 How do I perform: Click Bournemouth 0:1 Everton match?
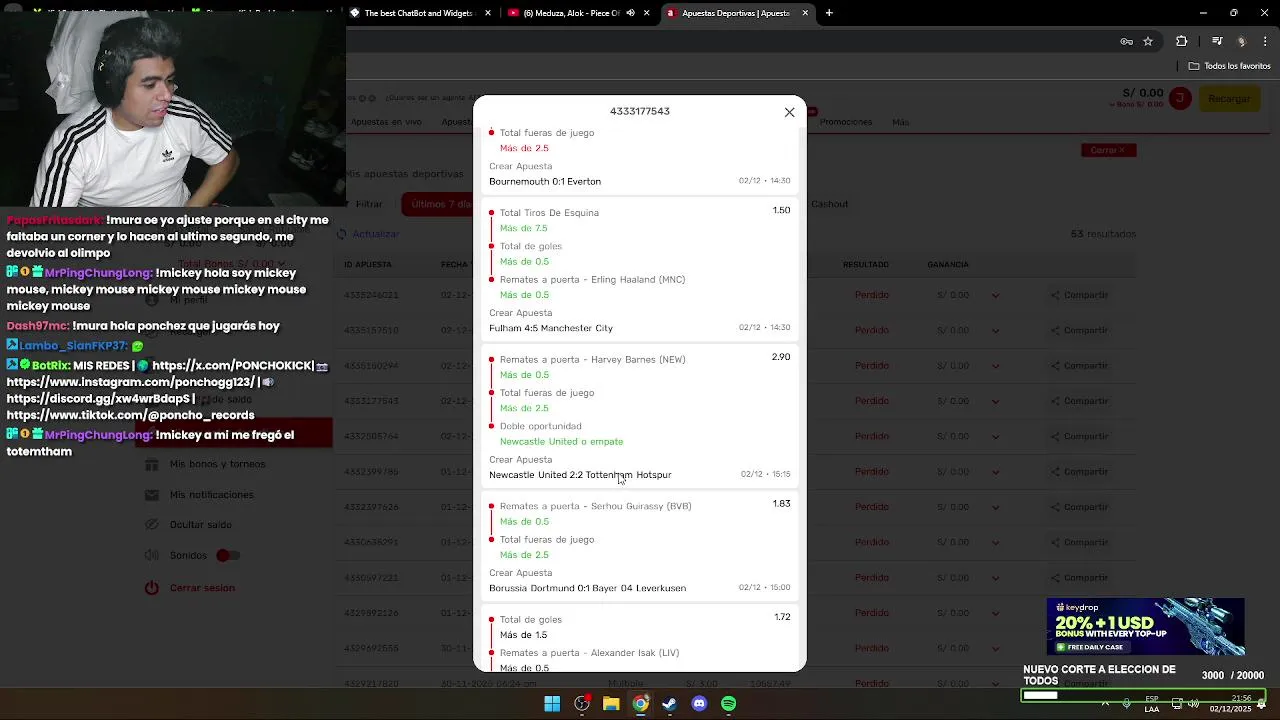(545, 181)
